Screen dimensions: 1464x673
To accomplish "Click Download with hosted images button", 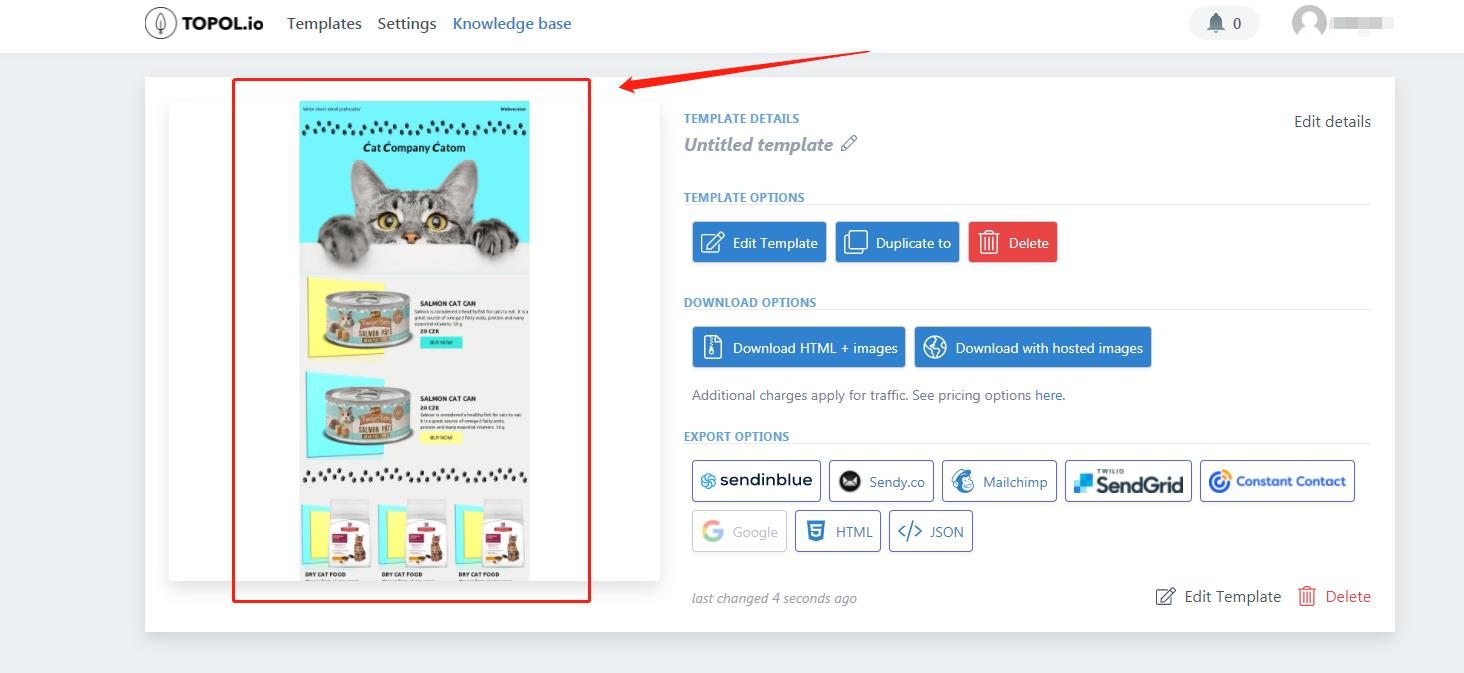I will [x=1033, y=347].
